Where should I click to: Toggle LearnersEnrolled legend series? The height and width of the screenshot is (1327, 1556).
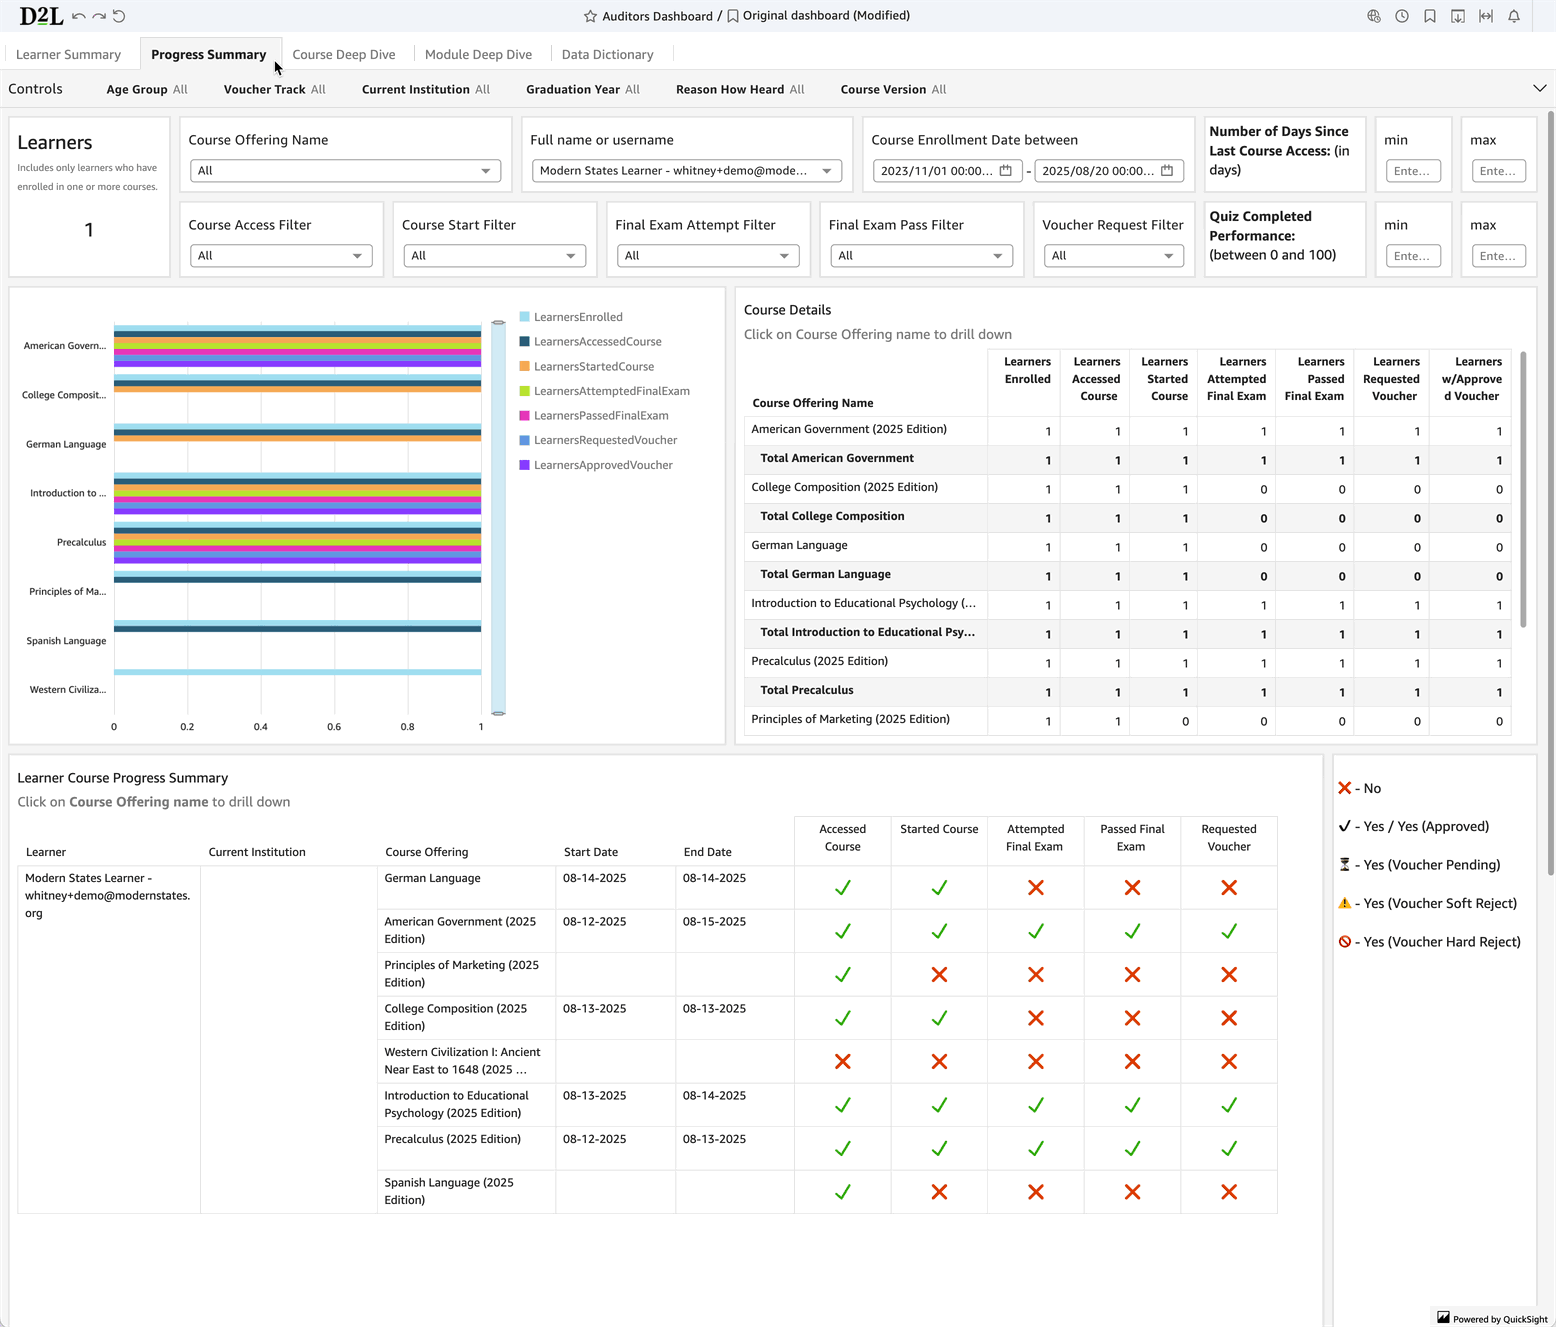pos(577,317)
